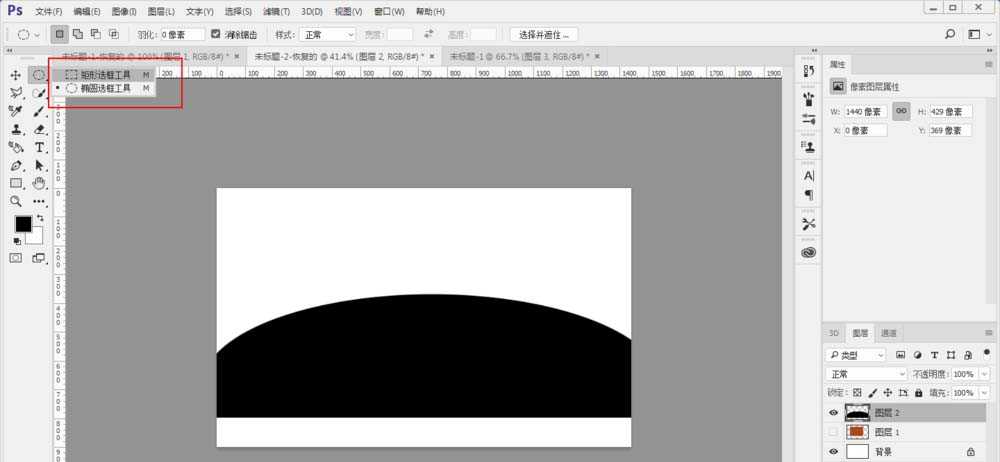The height and width of the screenshot is (462, 1000).
Task: Open the layer filter type (类型) dropdown
Action: click(x=856, y=354)
